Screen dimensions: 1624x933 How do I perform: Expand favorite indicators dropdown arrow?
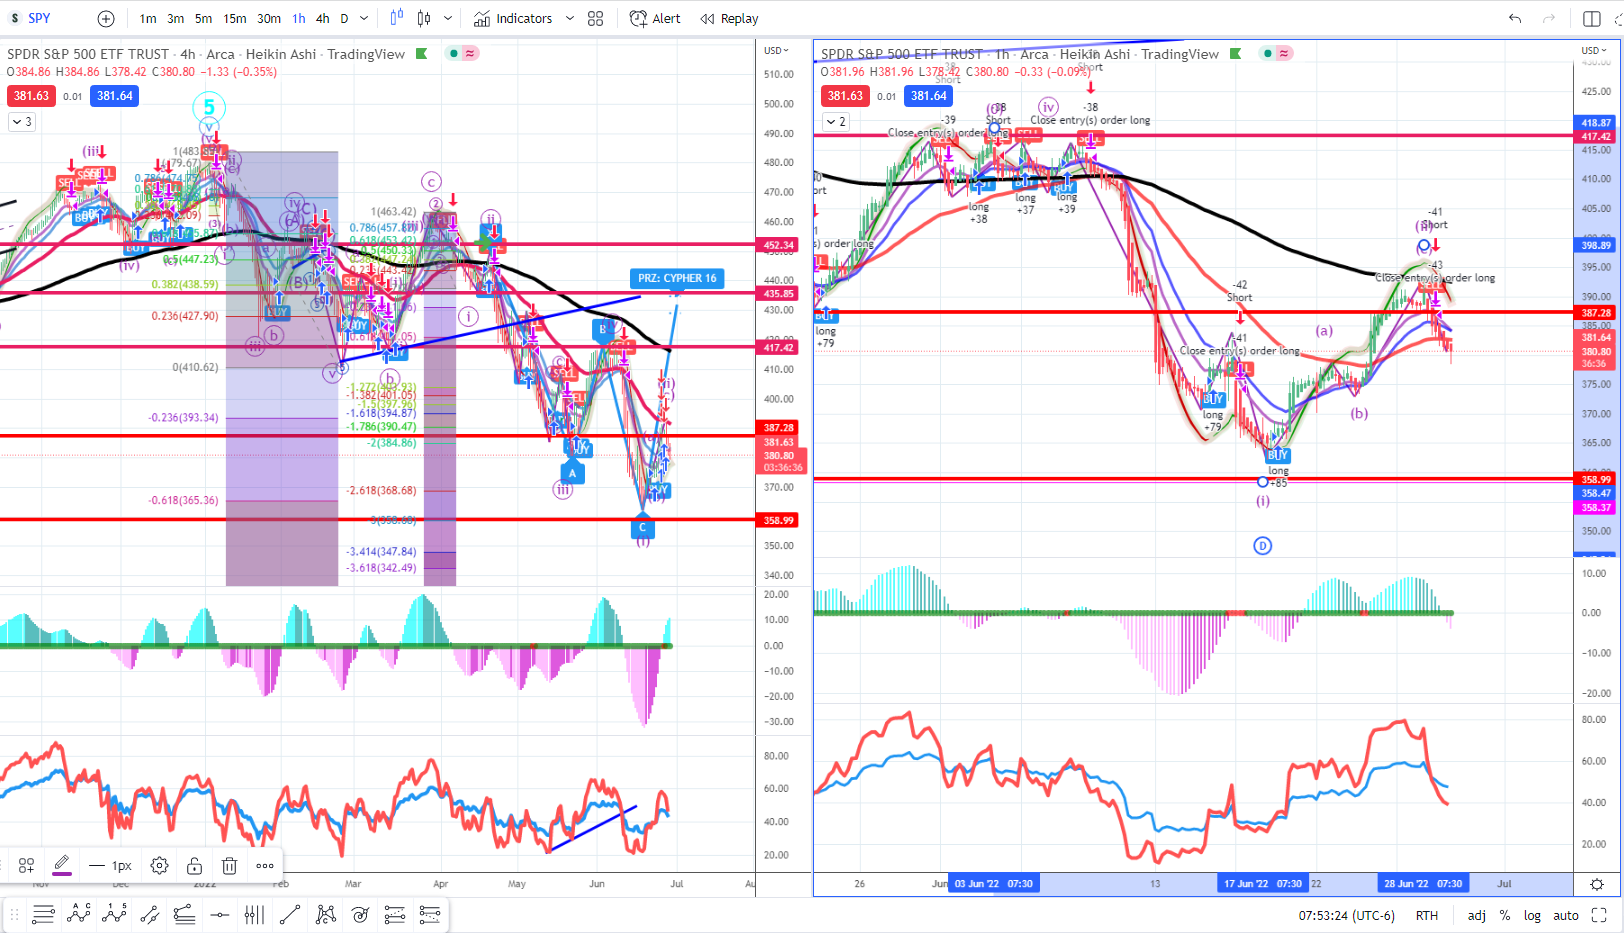coord(570,18)
